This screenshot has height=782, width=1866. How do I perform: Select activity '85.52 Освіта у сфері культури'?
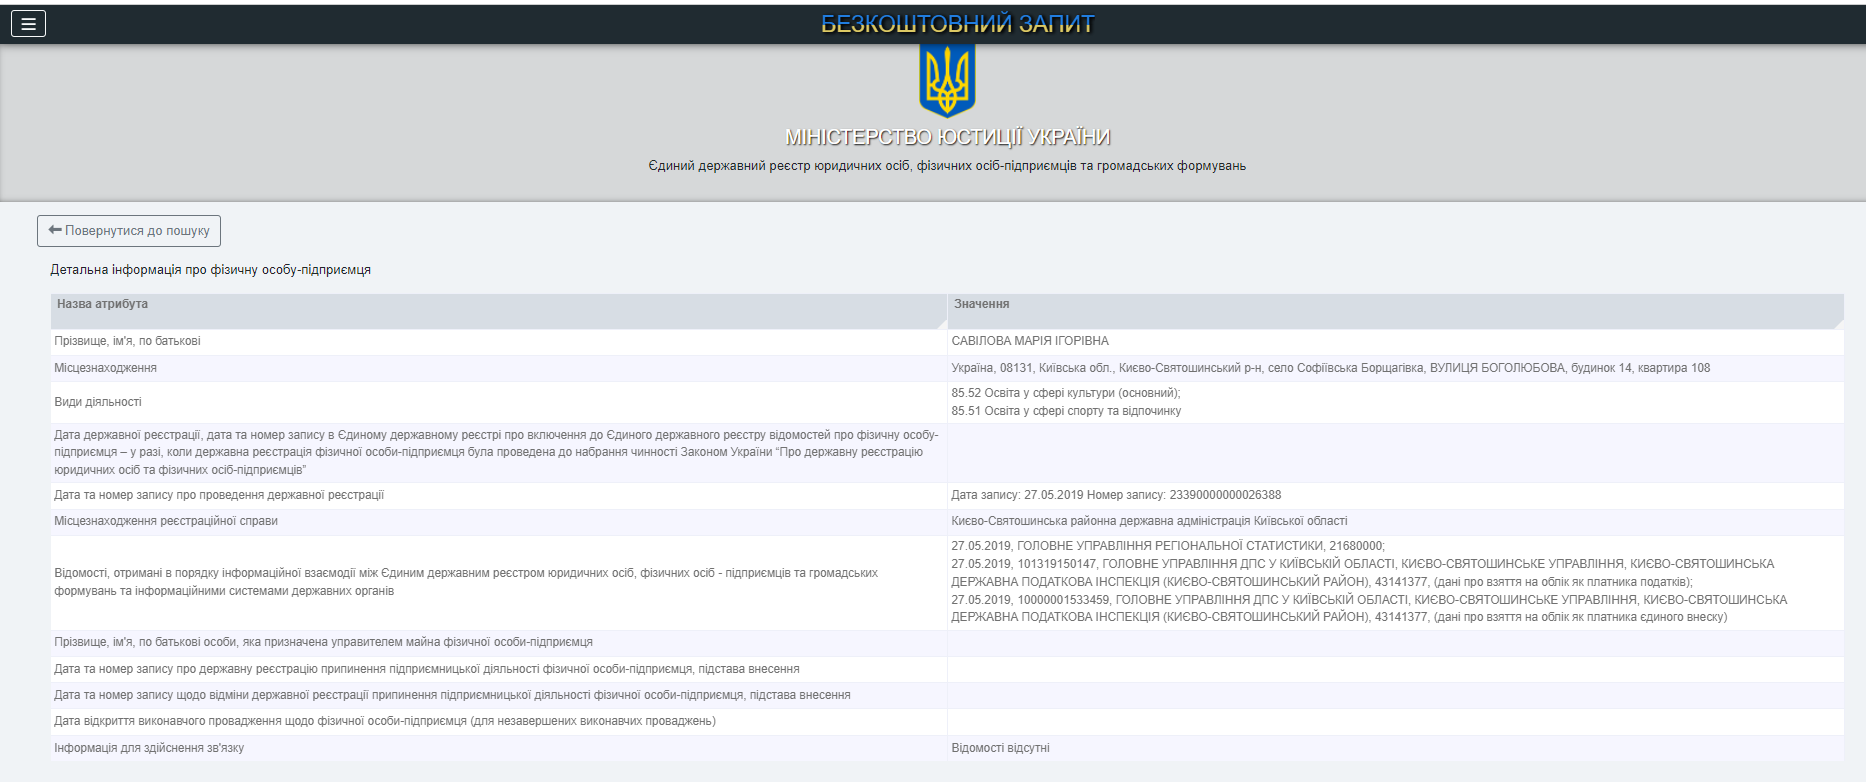click(x=1065, y=393)
